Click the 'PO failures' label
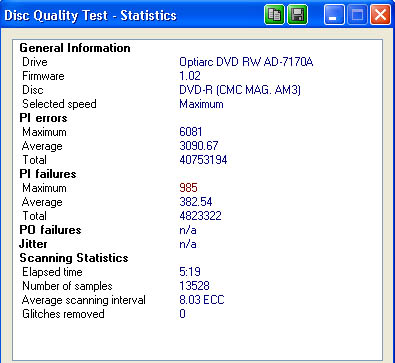This screenshot has height=363, width=395. pyautogui.click(x=50, y=230)
